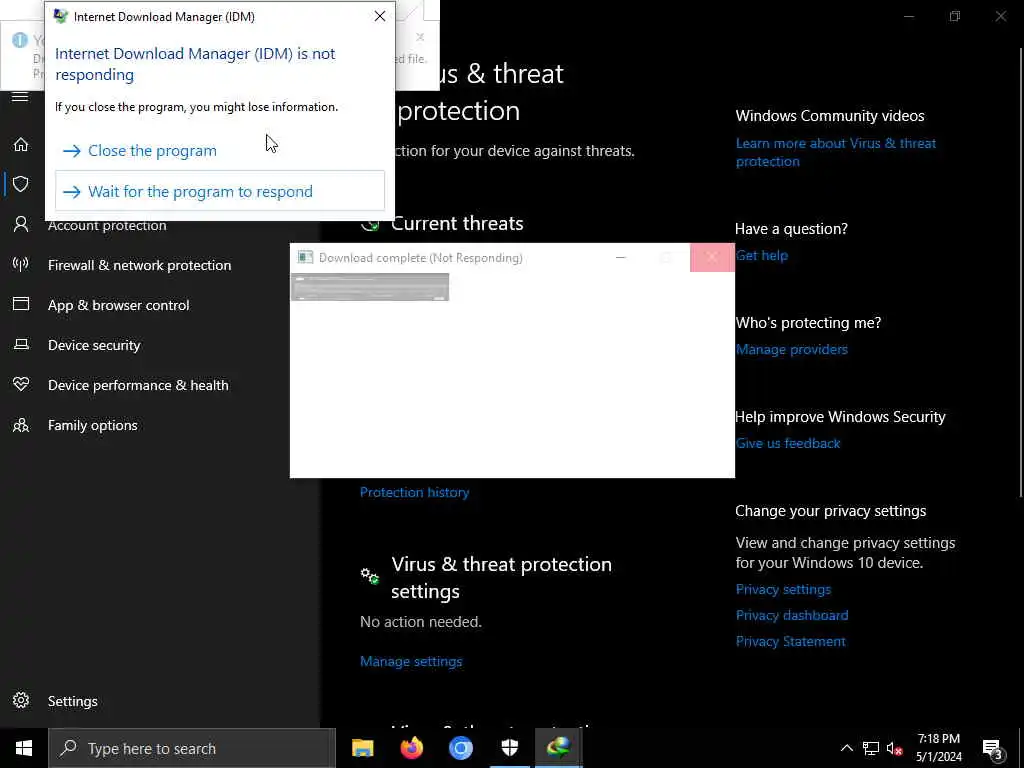Open Family options section
1024x768 pixels.
click(93, 425)
